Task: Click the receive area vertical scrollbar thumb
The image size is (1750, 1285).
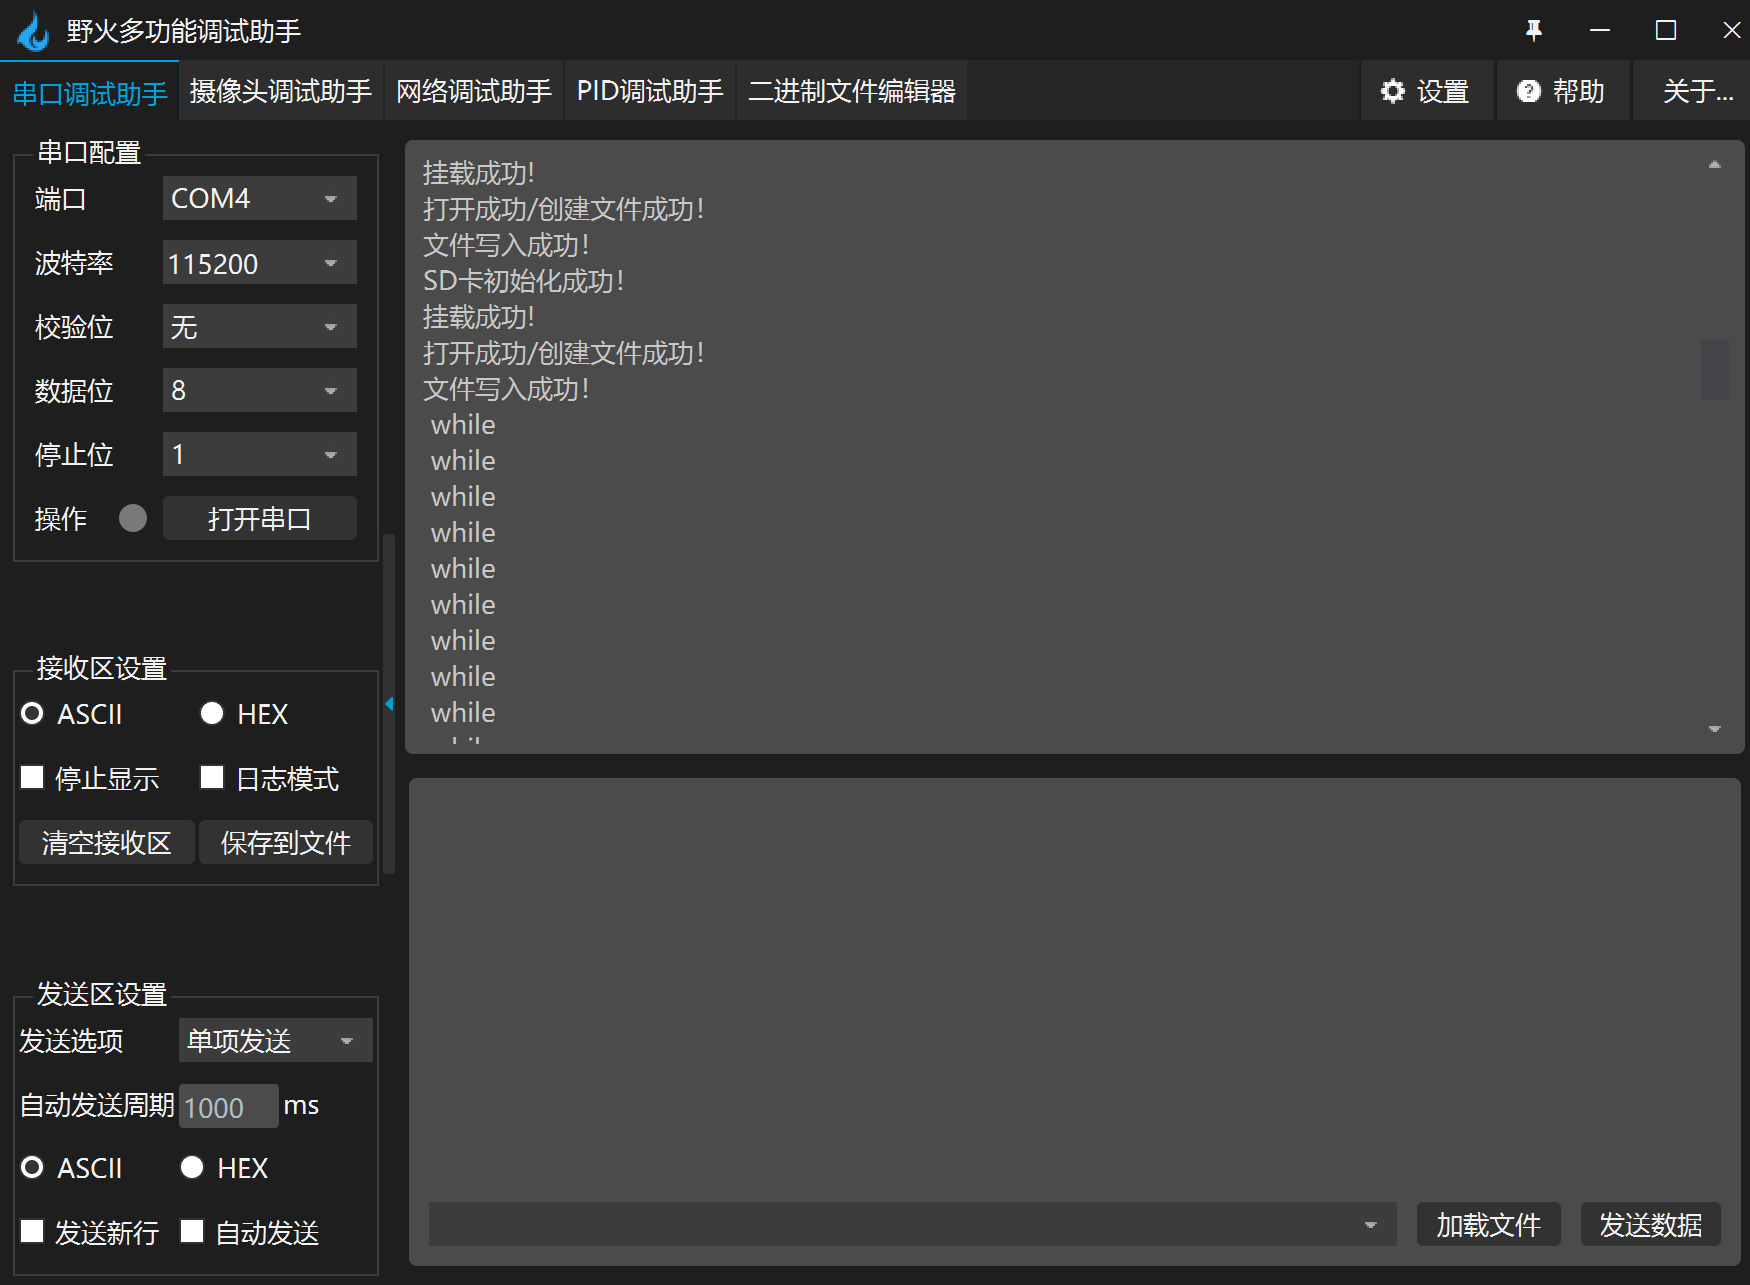Action: pyautogui.click(x=1715, y=370)
